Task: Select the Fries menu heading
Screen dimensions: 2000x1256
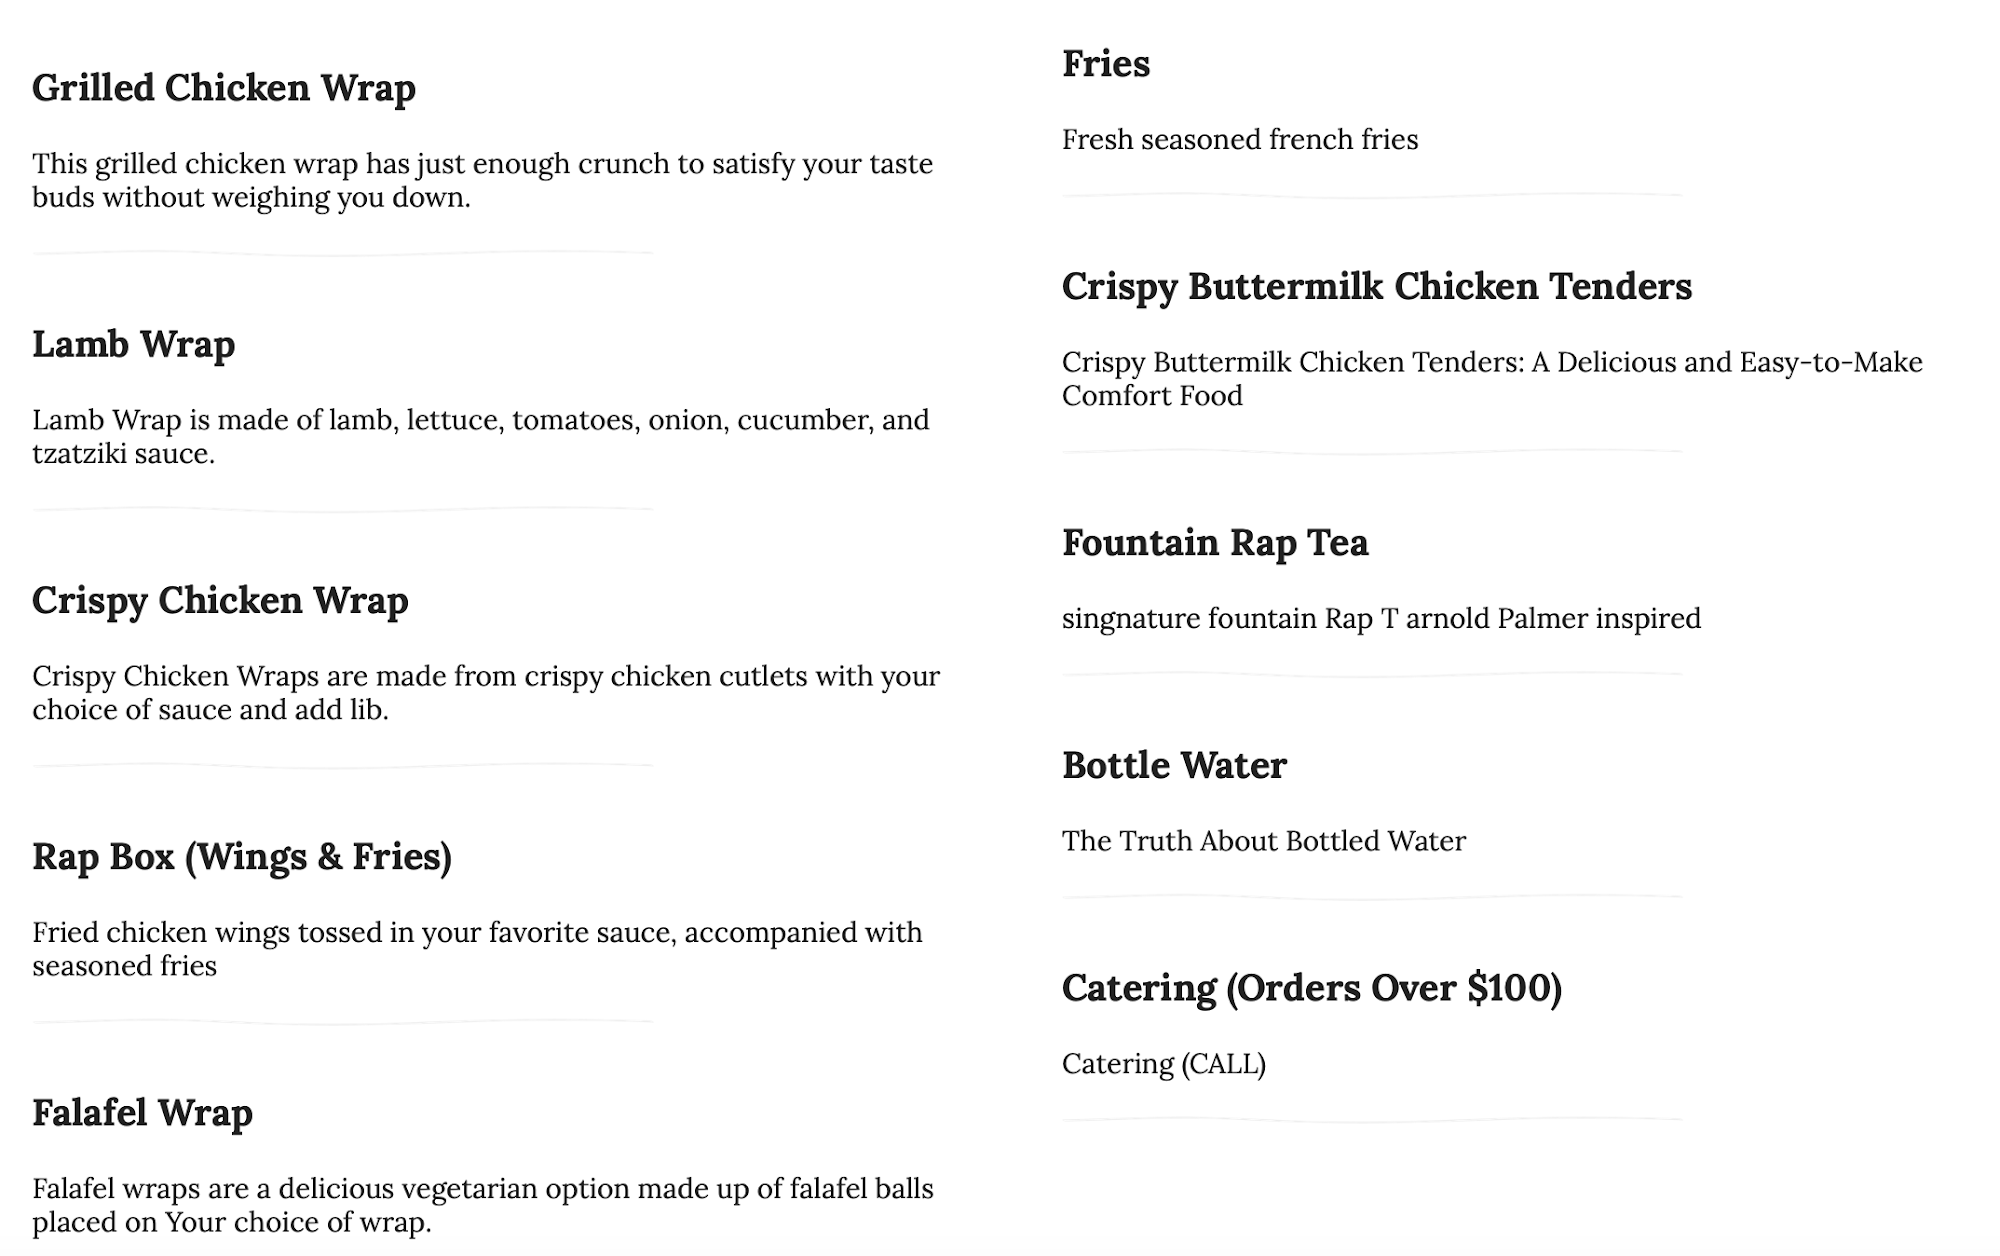Action: 1106,64
